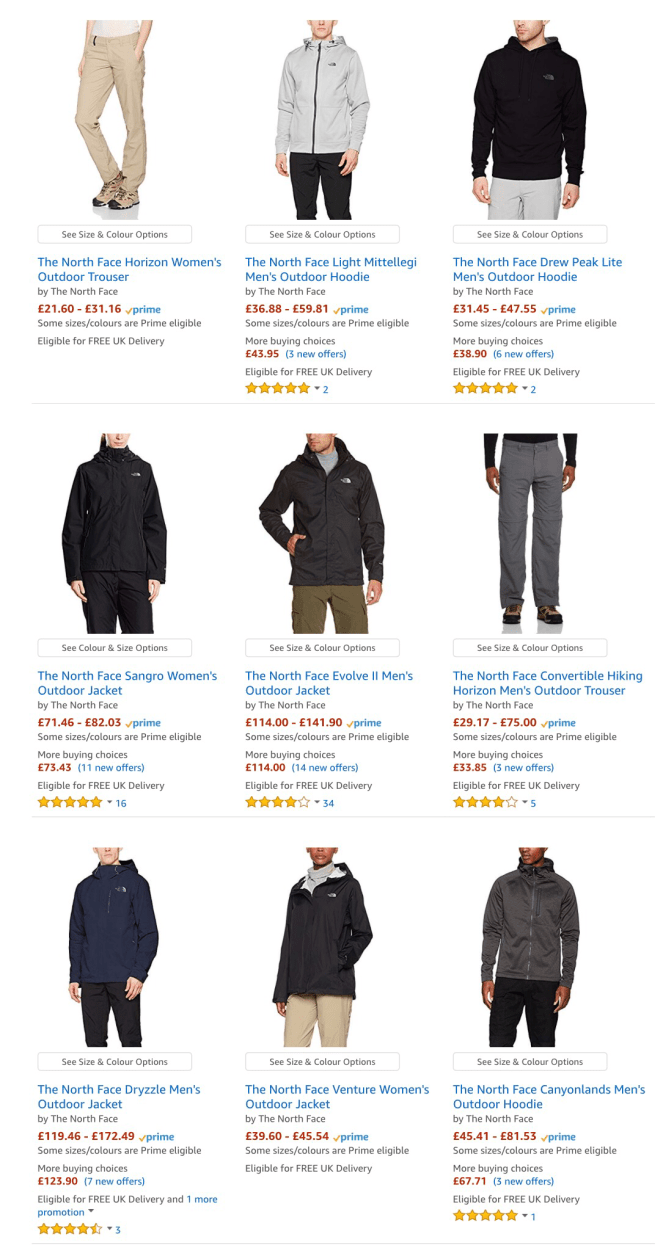Screen dimensions: 663x1256
Task: Expand rating dropdown arrow for Canyonlands Hoodie
Action: [524, 1216]
